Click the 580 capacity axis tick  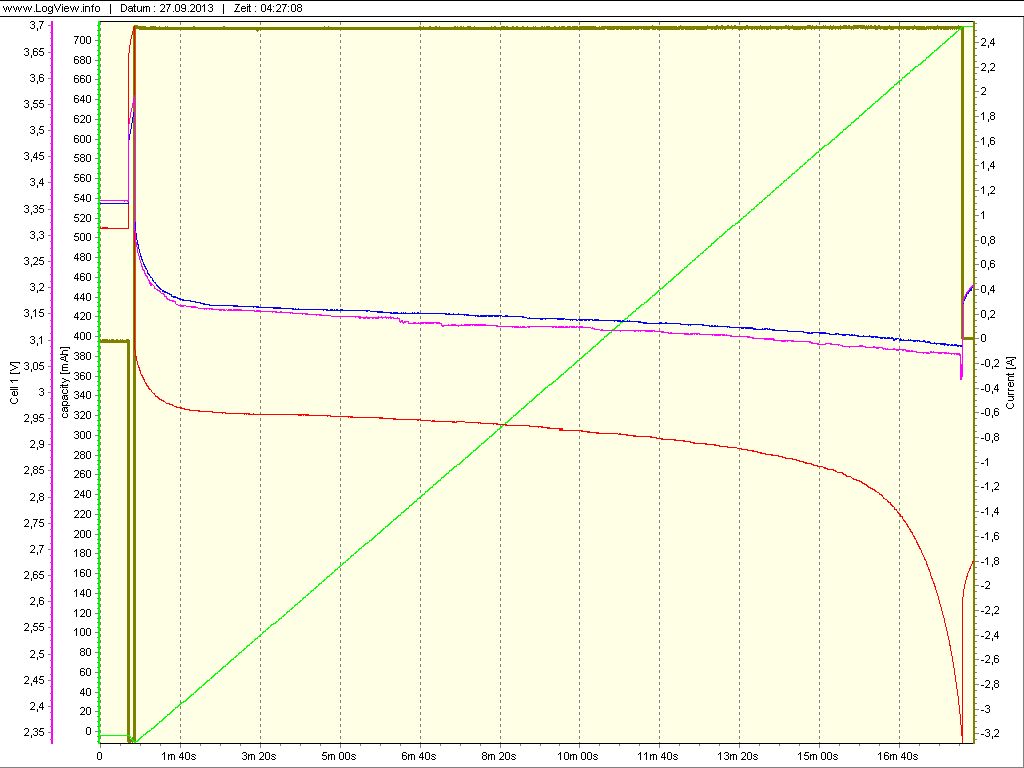(83, 159)
